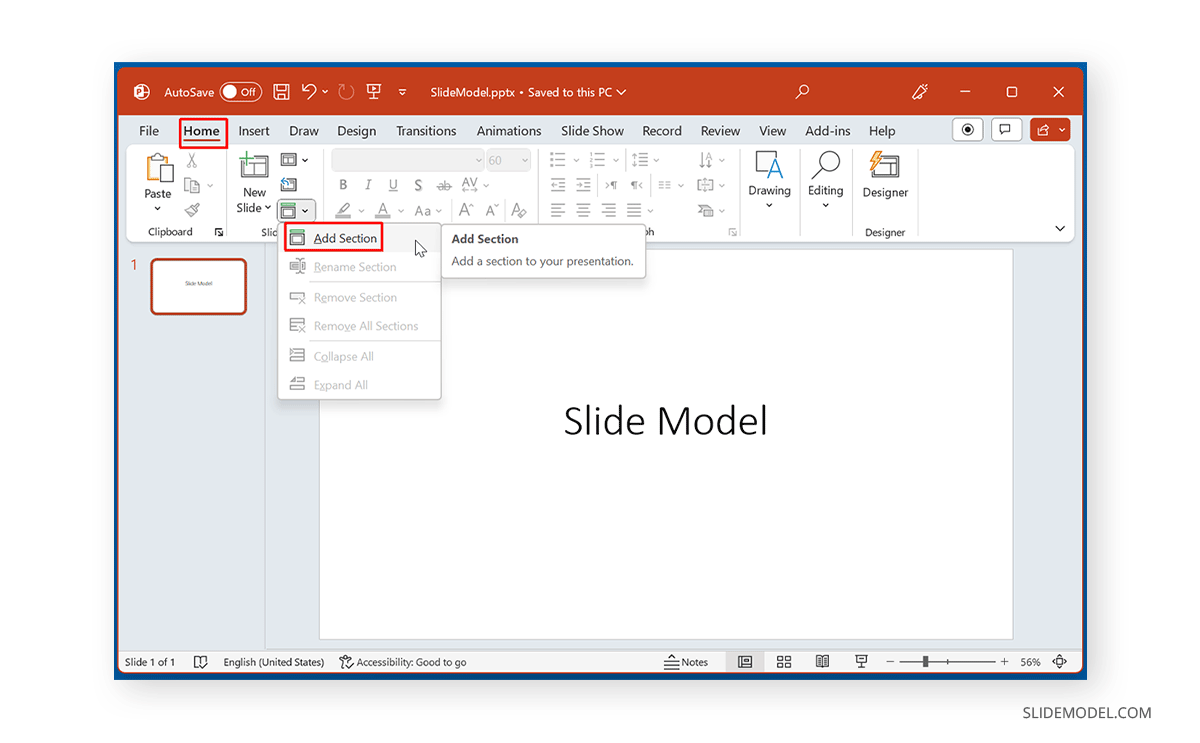Open the Font Color swatch
Screen dimensions: 1200x743
(x=385, y=210)
